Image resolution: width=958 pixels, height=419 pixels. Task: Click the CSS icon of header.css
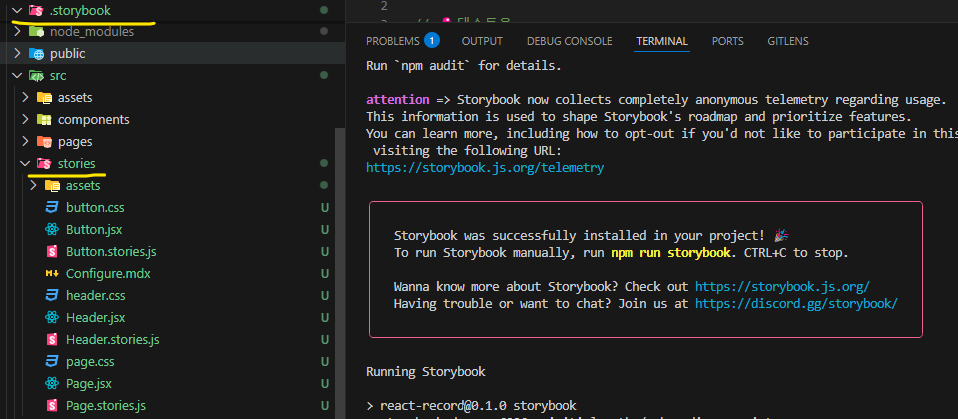pos(52,296)
